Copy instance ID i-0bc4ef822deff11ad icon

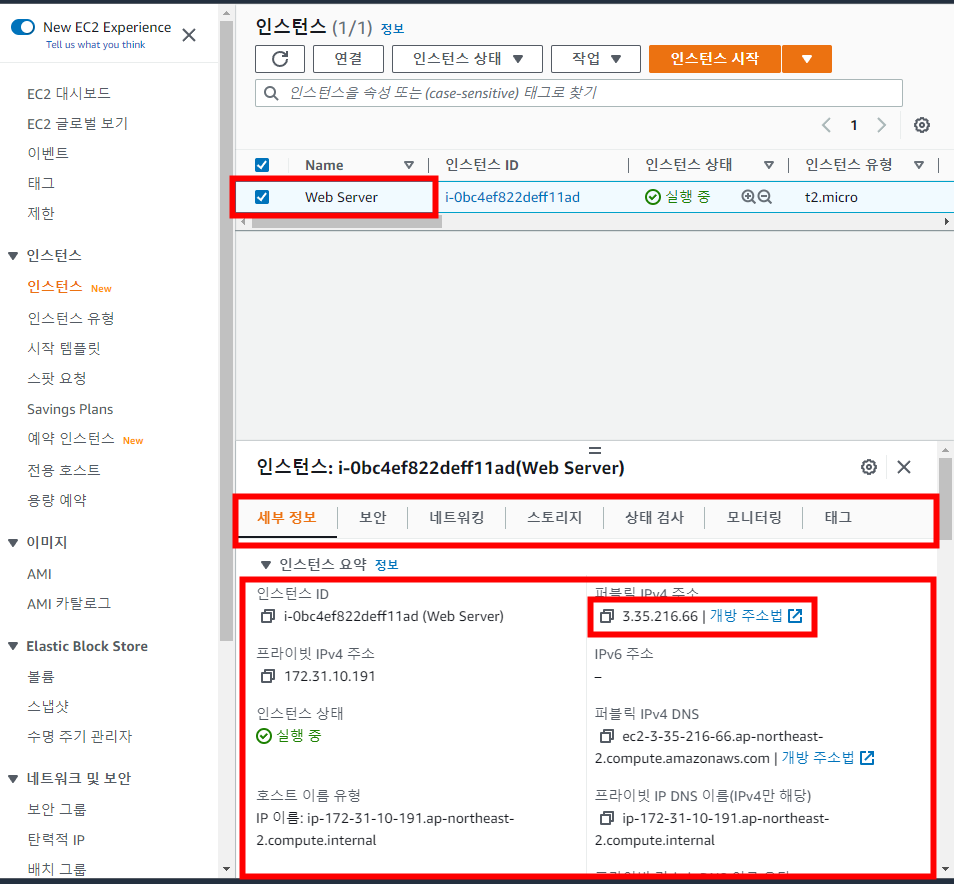point(267,616)
